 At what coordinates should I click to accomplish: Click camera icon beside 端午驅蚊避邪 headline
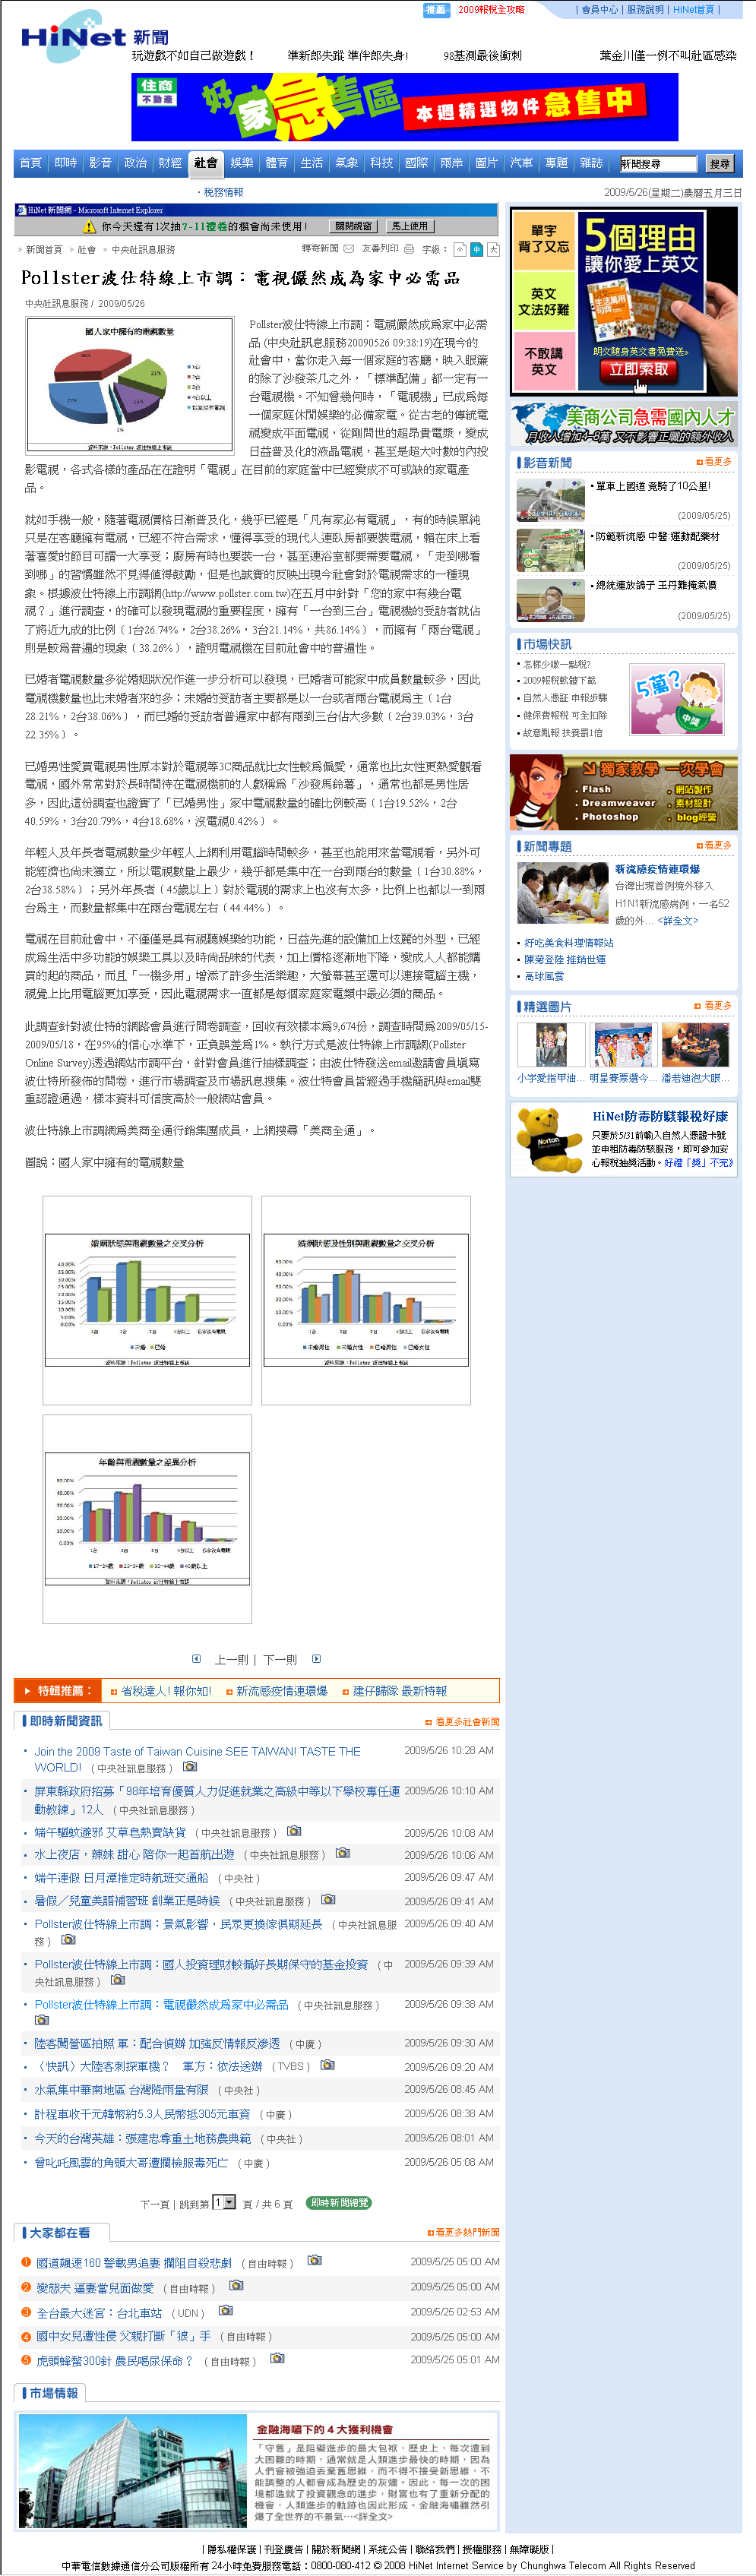293,1831
